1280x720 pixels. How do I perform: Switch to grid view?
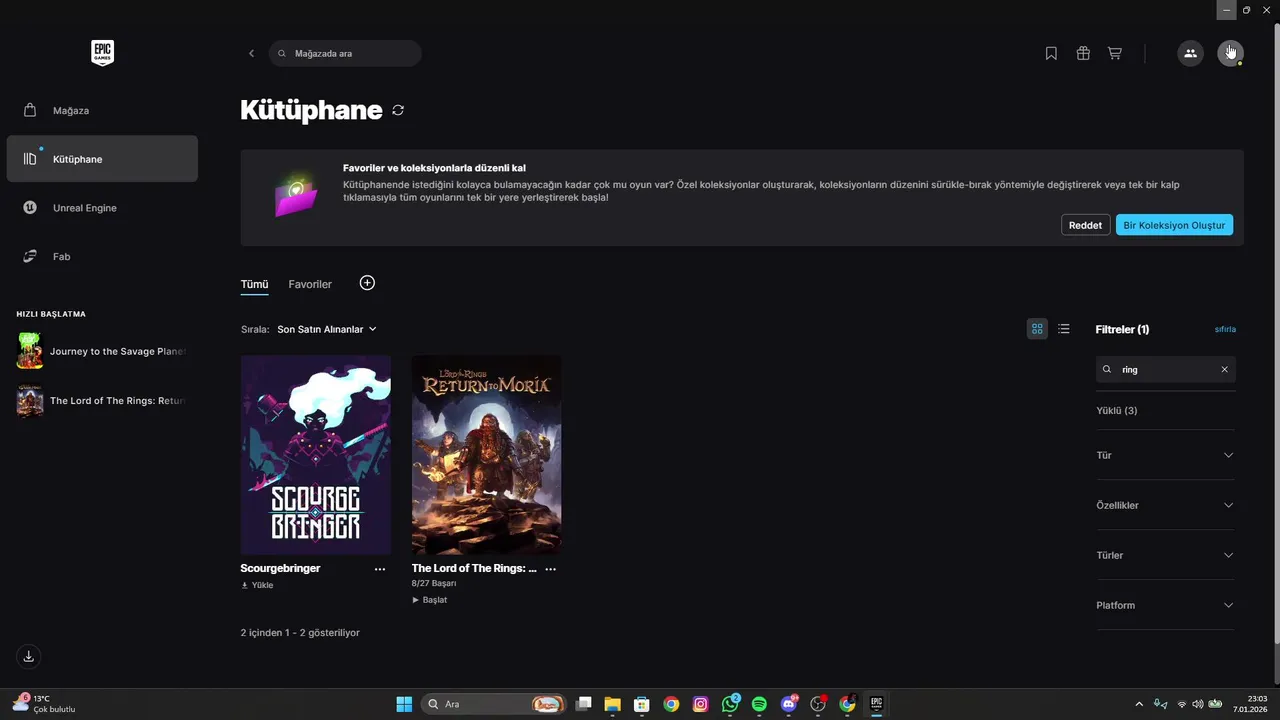1037,328
